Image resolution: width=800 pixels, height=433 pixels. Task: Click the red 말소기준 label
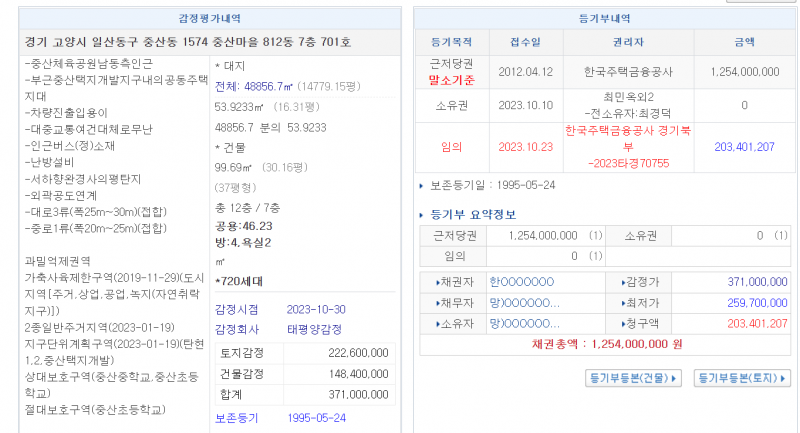[x=452, y=80]
